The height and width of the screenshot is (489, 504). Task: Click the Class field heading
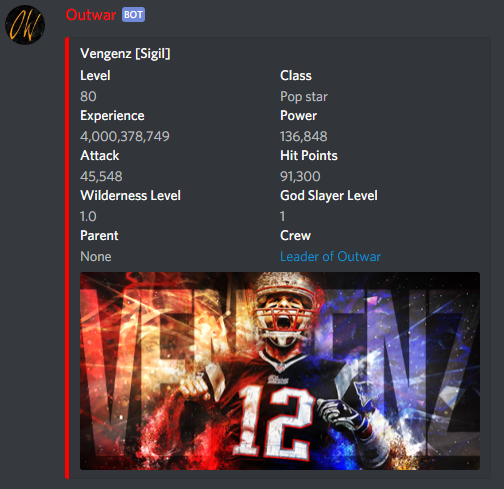point(296,75)
